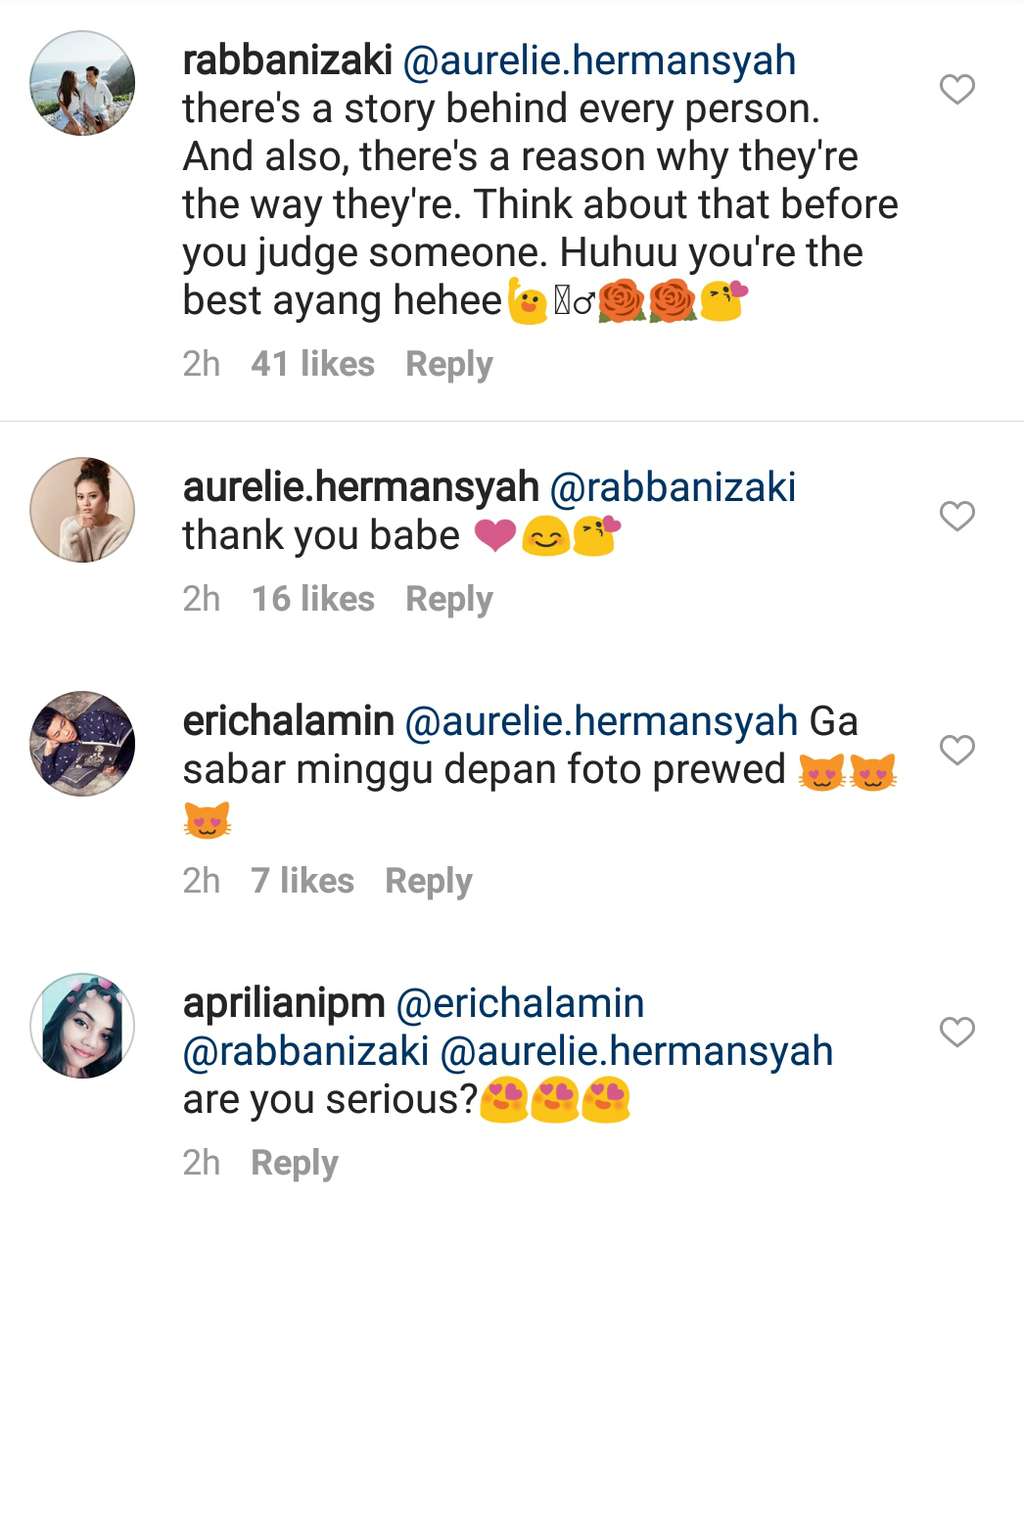Viewport: 1024px width, 1513px height.
Task: View the 41 likes on rabbanizaki's comment
Action: click(313, 364)
